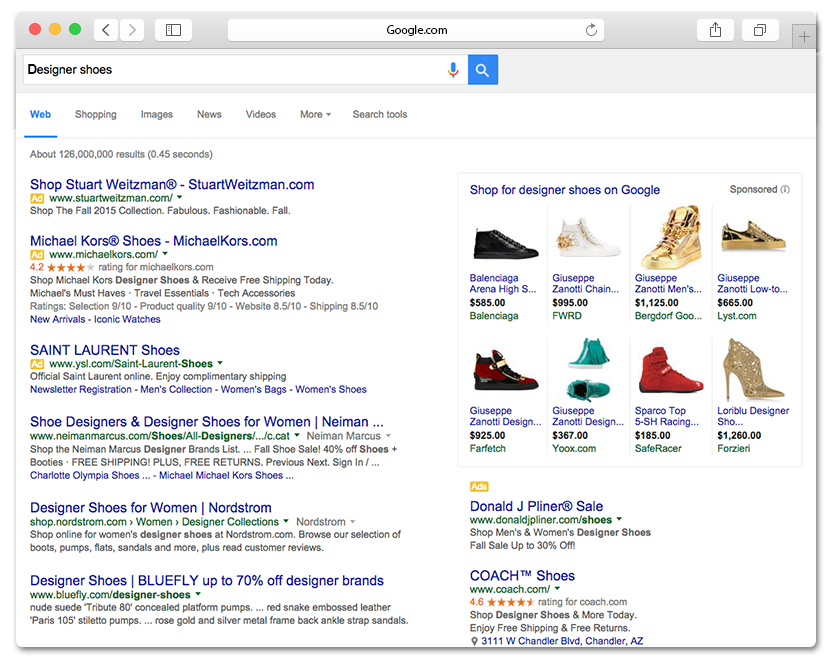
Task: Click the browser Back arrow button
Action: click(x=106, y=30)
